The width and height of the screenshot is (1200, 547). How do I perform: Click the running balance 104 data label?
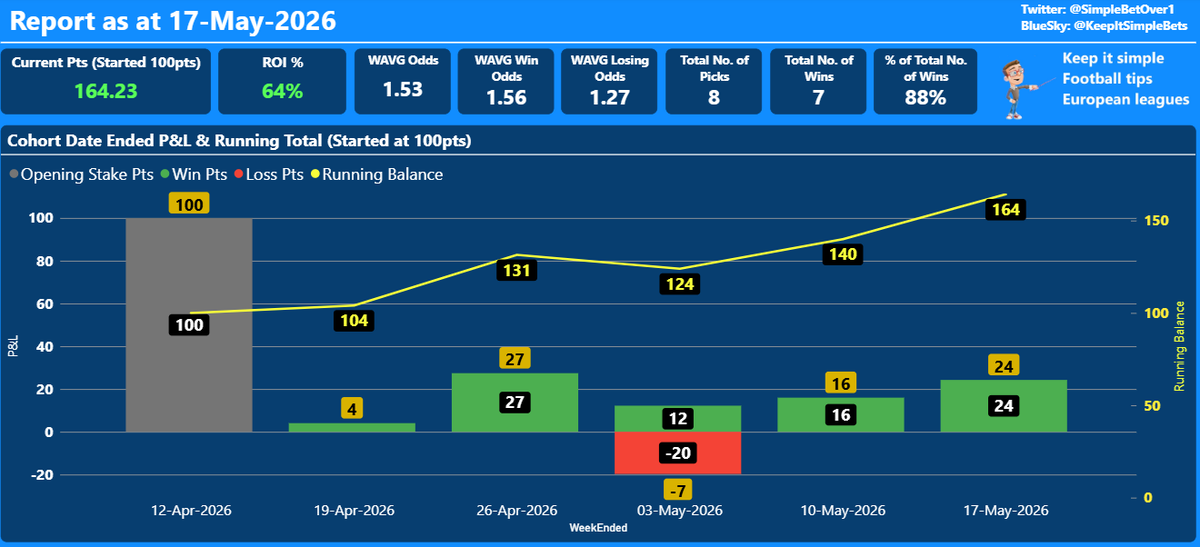(x=353, y=321)
